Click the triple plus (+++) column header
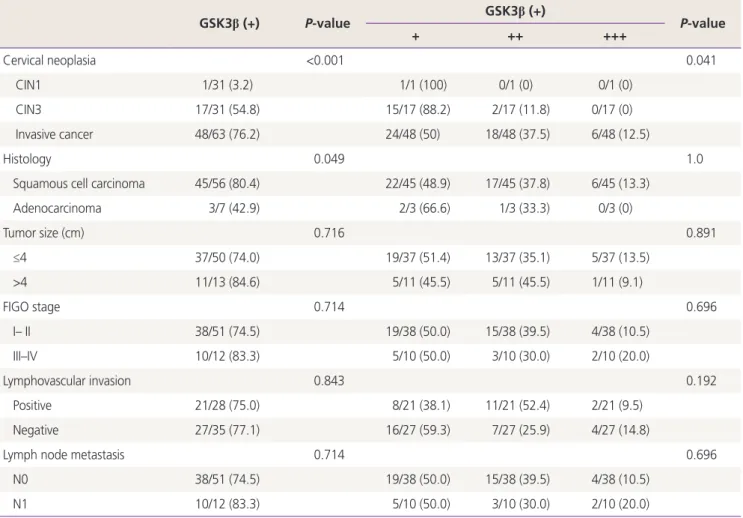743x518 pixels. [615, 37]
